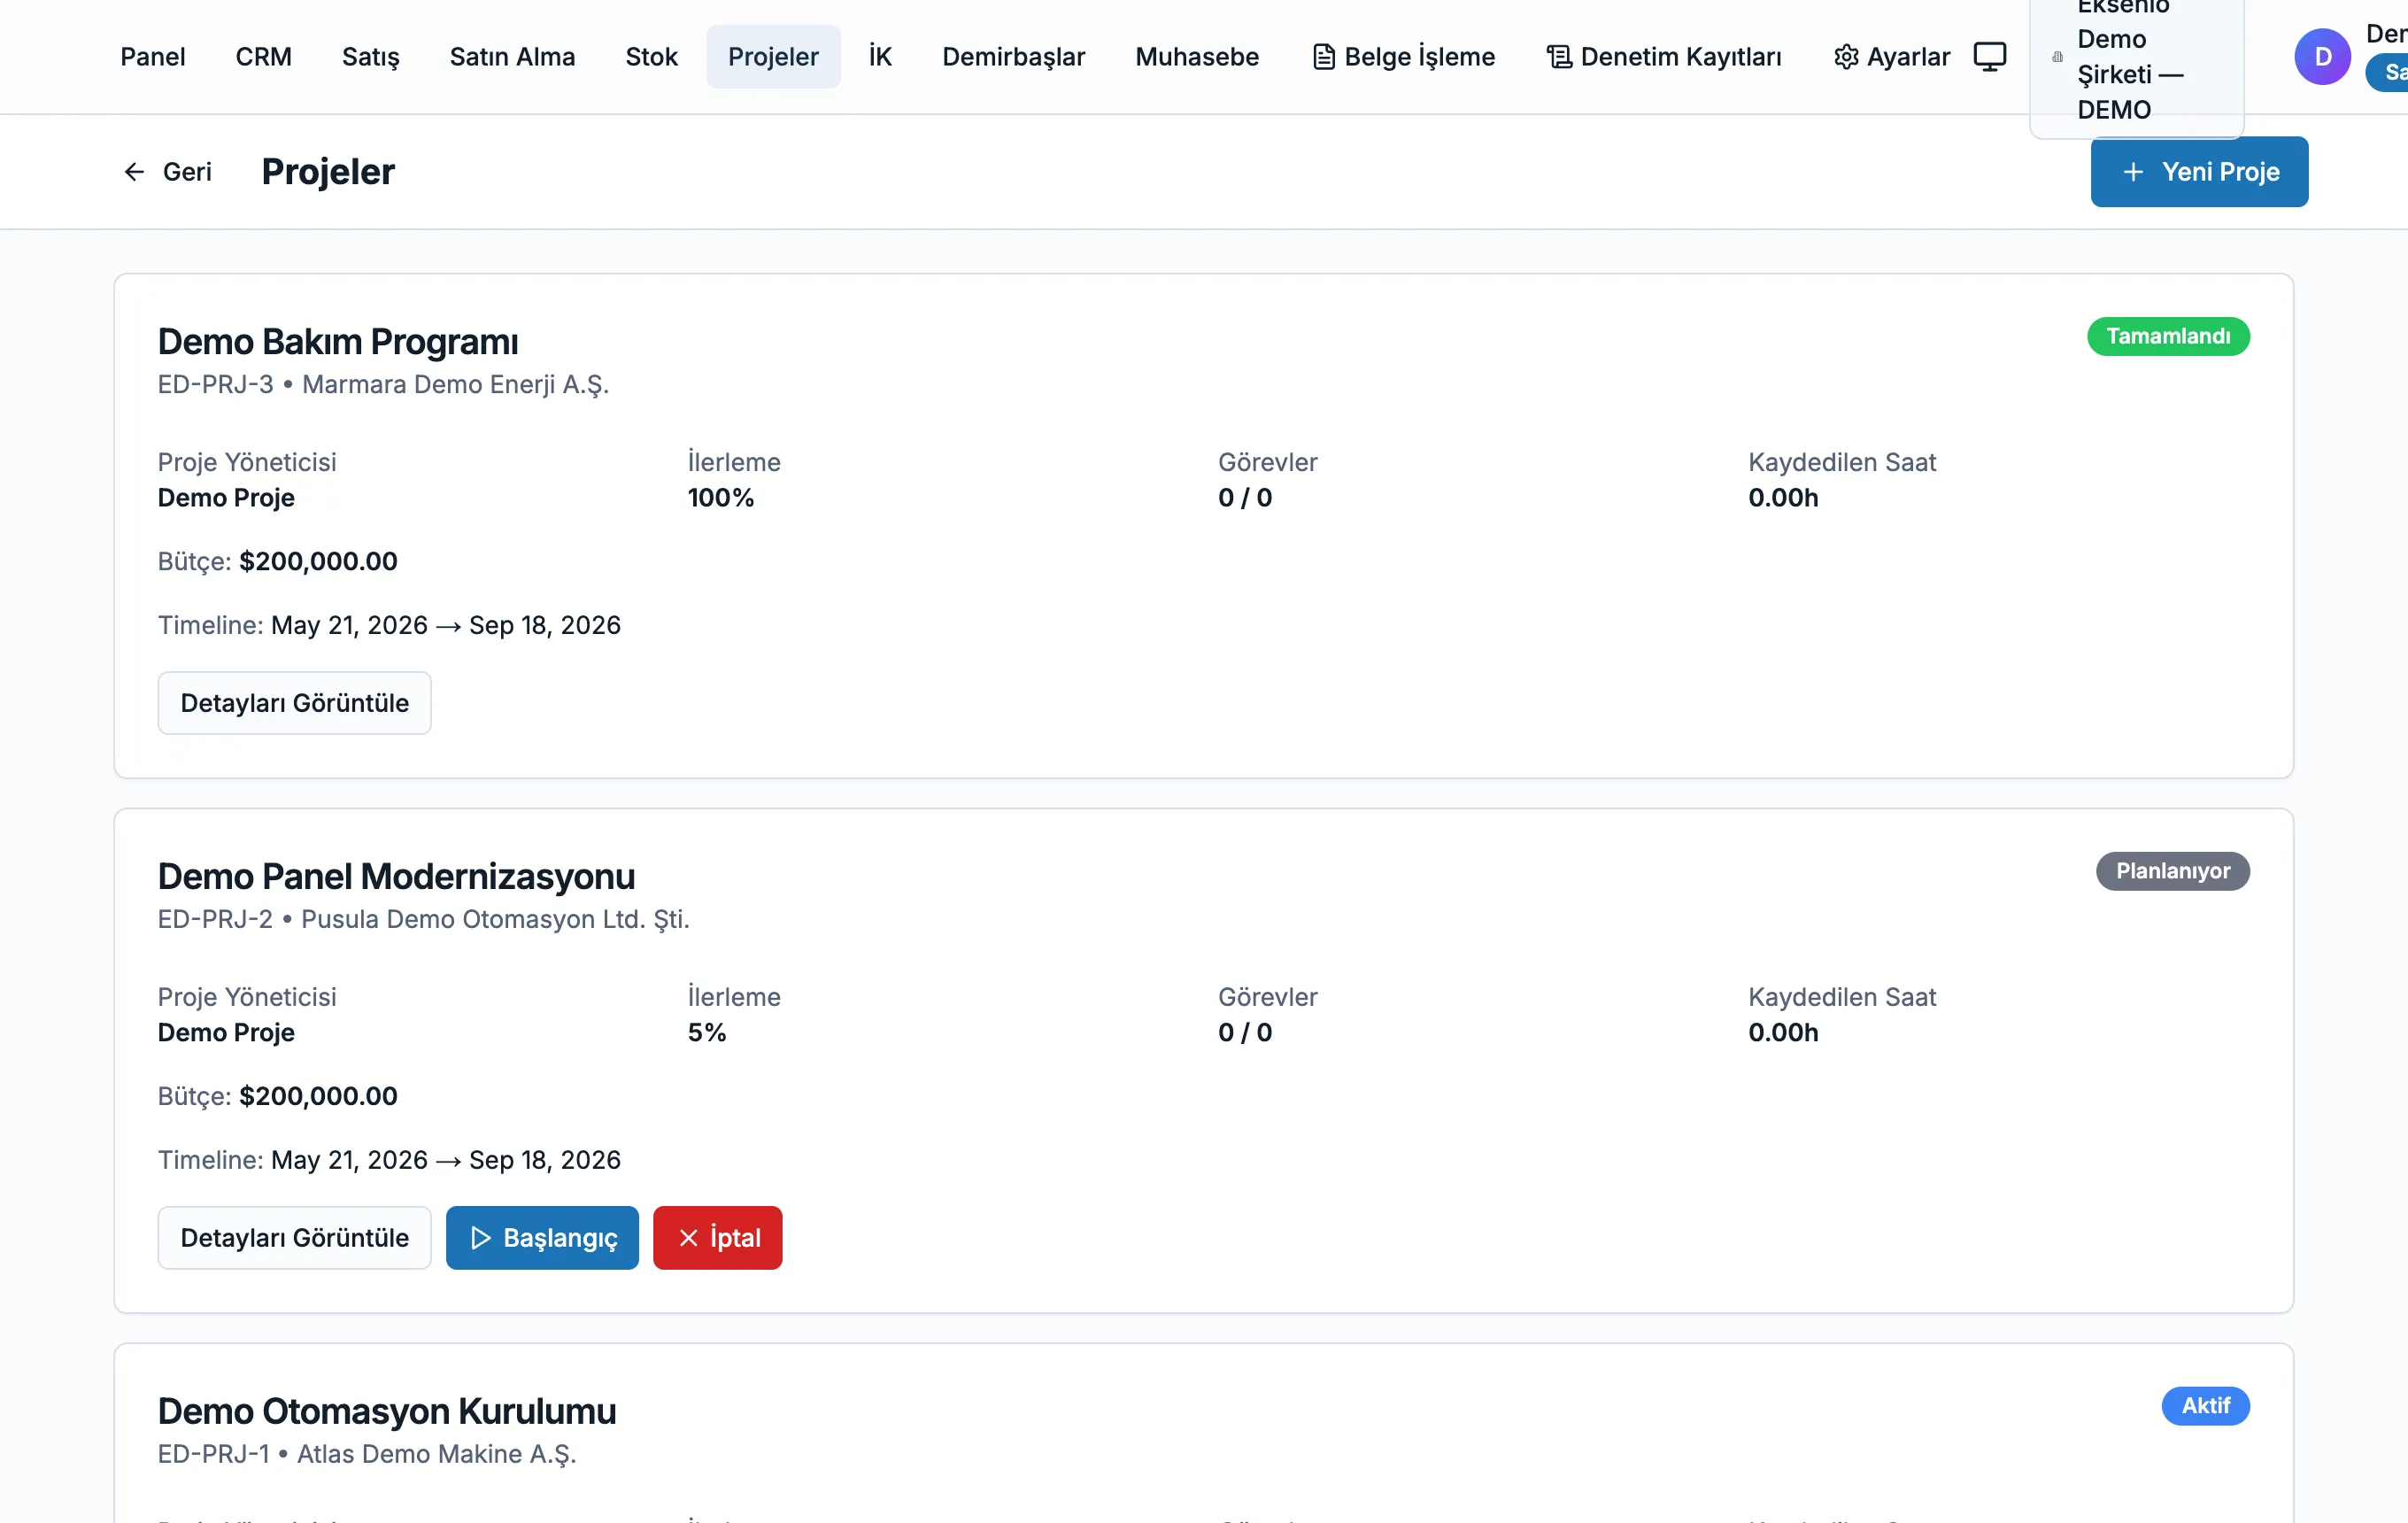Screen dimensions: 2408x1523
Task: View details of Demo Bakım Programı
Action: 294,703
